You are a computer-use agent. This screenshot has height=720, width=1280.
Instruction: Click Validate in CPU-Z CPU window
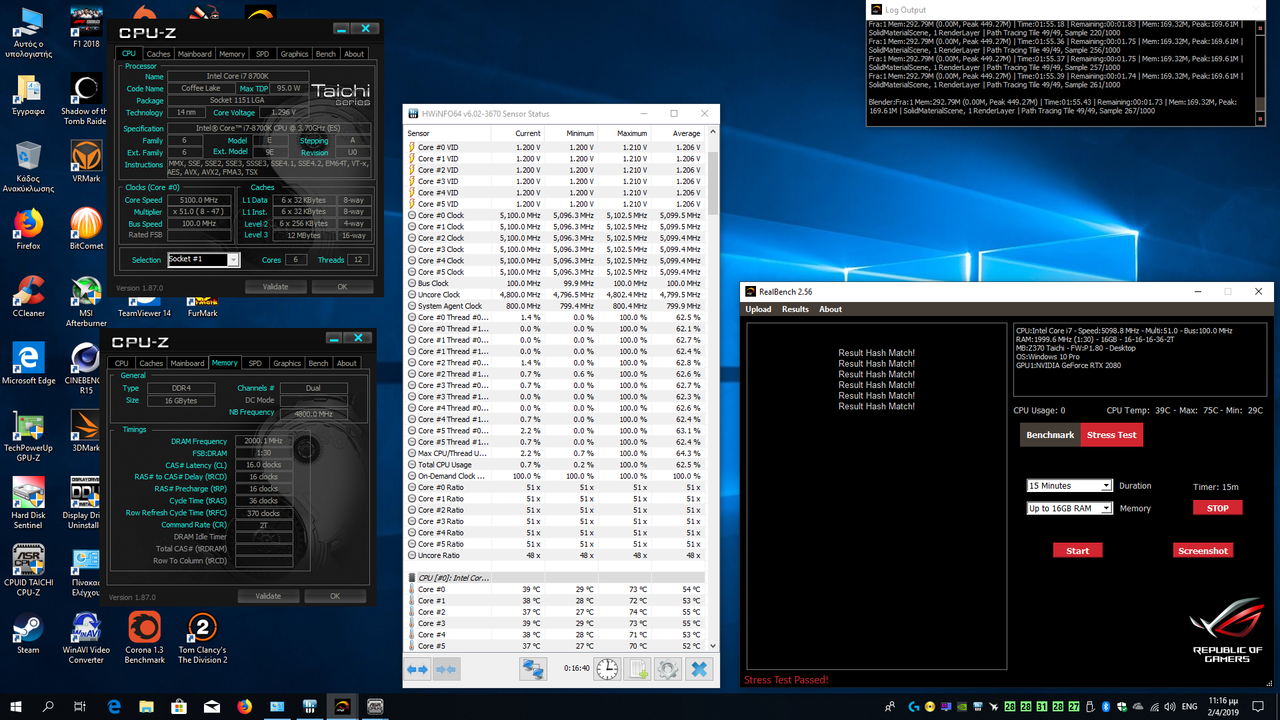(x=275, y=286)
